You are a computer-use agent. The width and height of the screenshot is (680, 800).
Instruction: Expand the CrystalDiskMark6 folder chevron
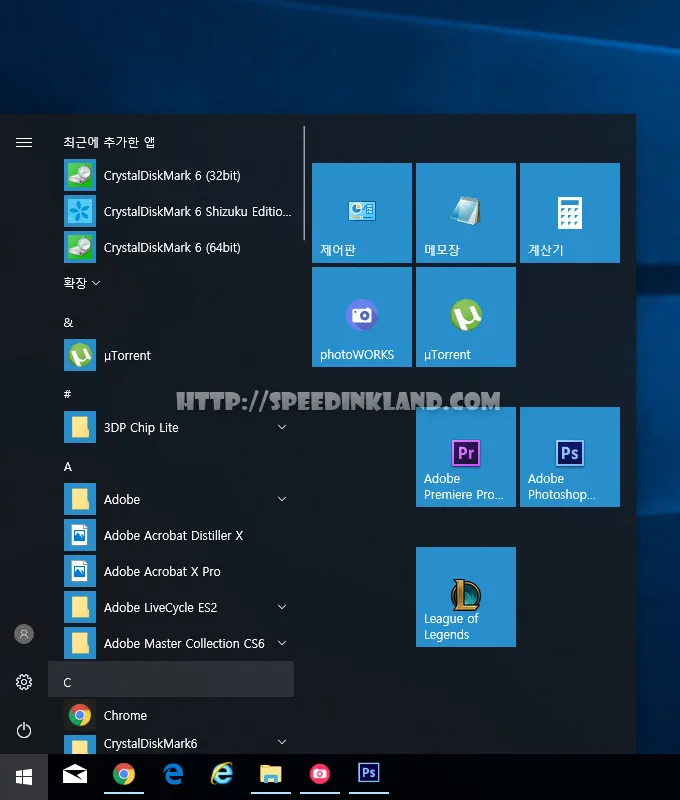(282, 742)
